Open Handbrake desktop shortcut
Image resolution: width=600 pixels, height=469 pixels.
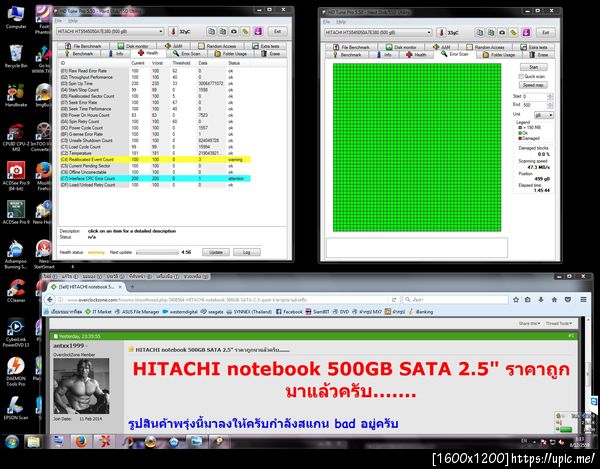[16, 95]
